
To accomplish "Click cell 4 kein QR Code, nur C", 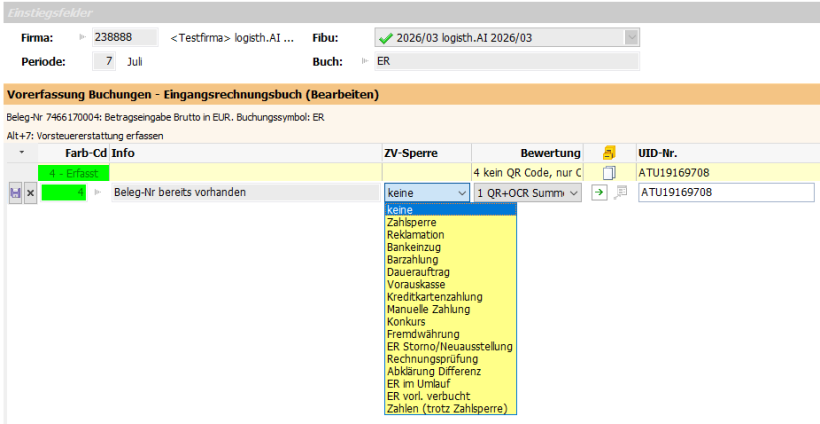I will pyautogui.click(x=527, y=173).
